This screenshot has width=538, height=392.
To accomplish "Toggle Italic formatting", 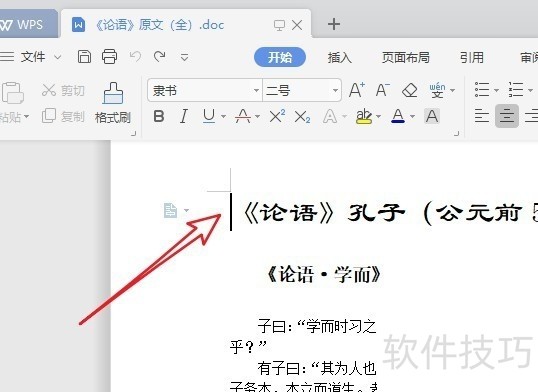I will click(184, 117).
